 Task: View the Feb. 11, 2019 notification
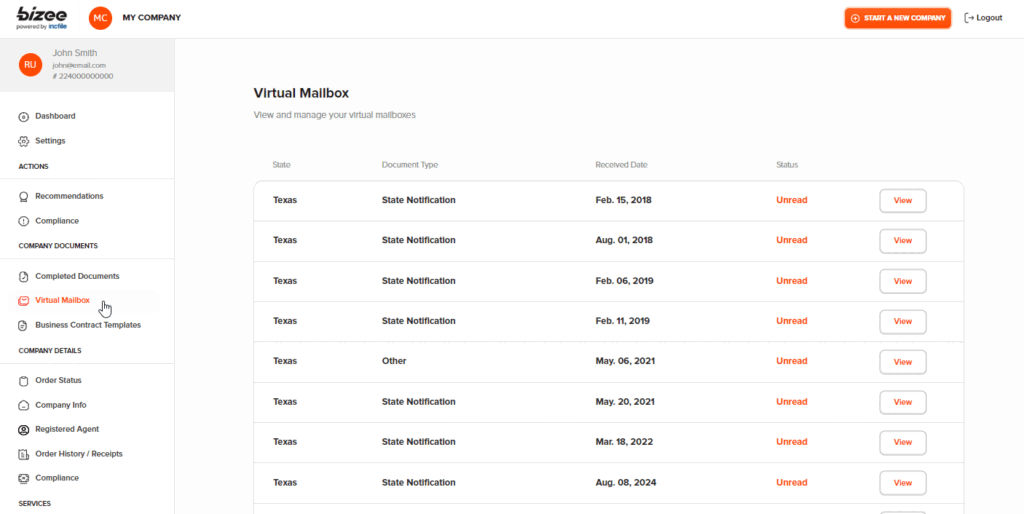(x=903, y=321)
